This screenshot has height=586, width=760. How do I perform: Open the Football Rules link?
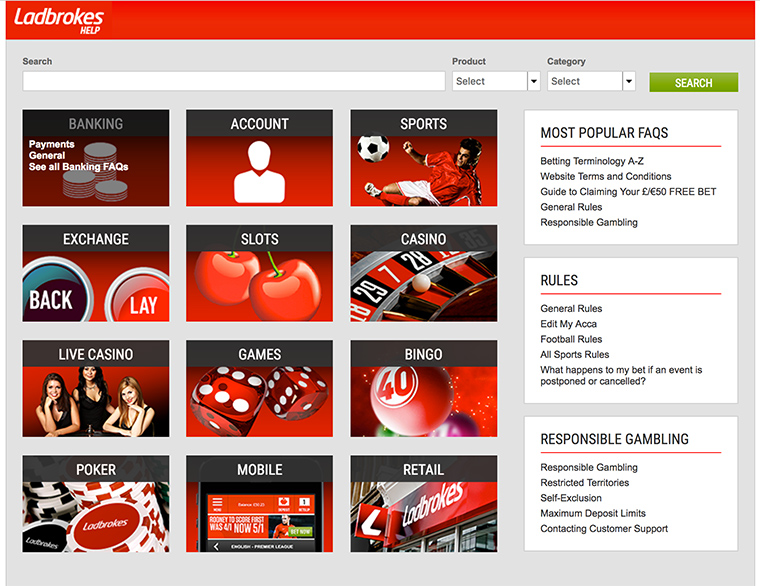[571, 339]
